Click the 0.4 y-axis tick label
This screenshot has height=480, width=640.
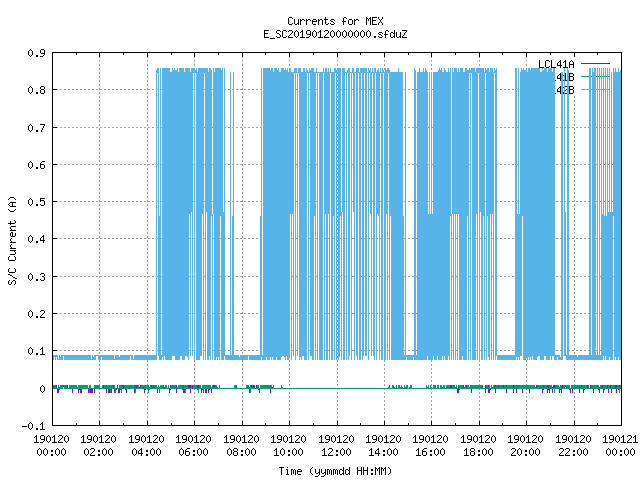pyautogui.click(x=36, y=239)
